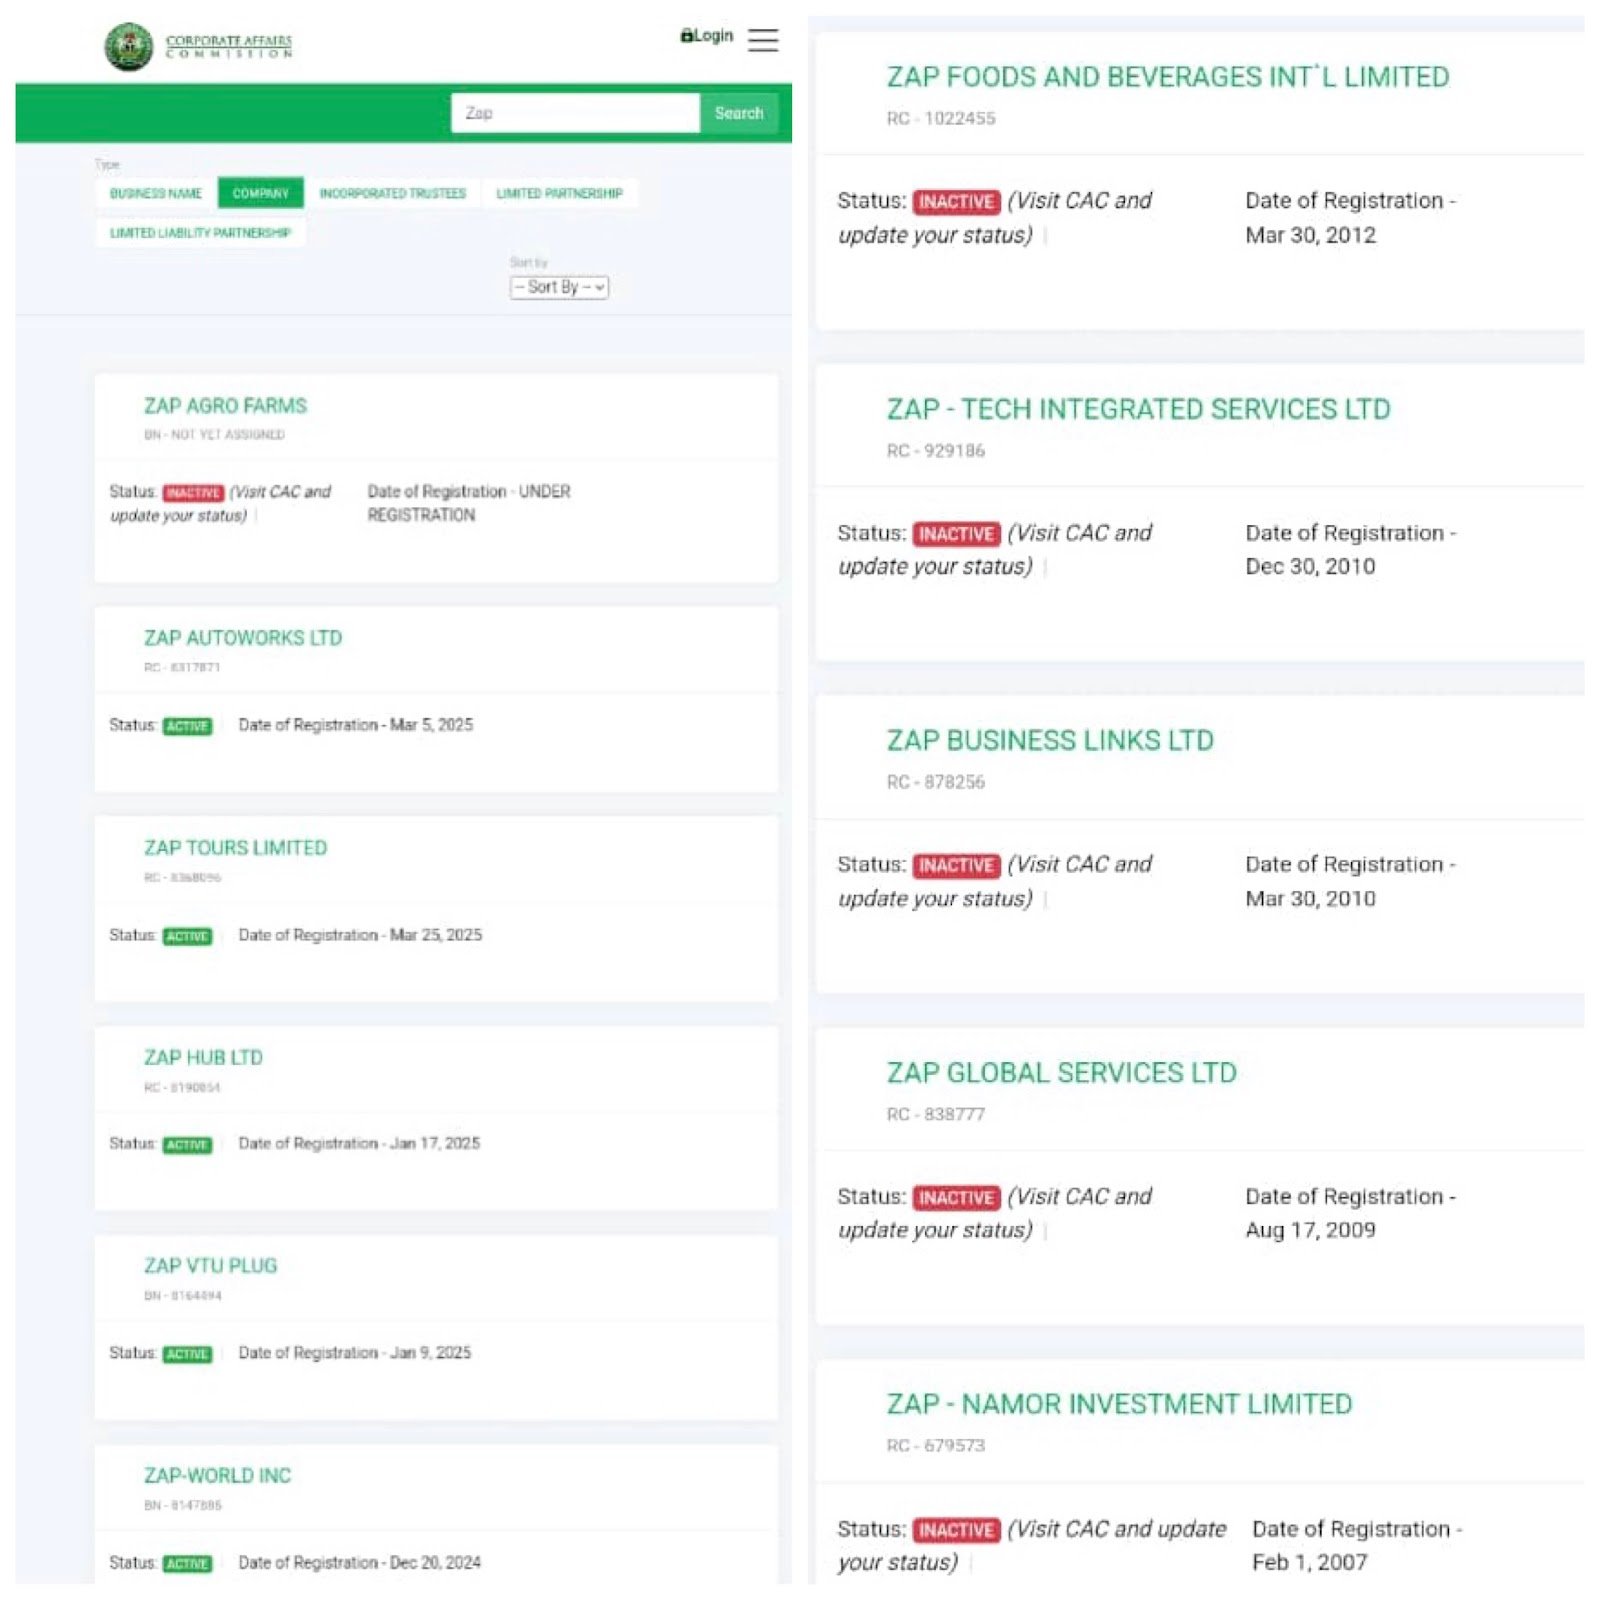The height and width of the screenshot is (1600, 1600).
Task: Open ZAP AUTOWORKS LTD entry
Action: coord(243,638)
